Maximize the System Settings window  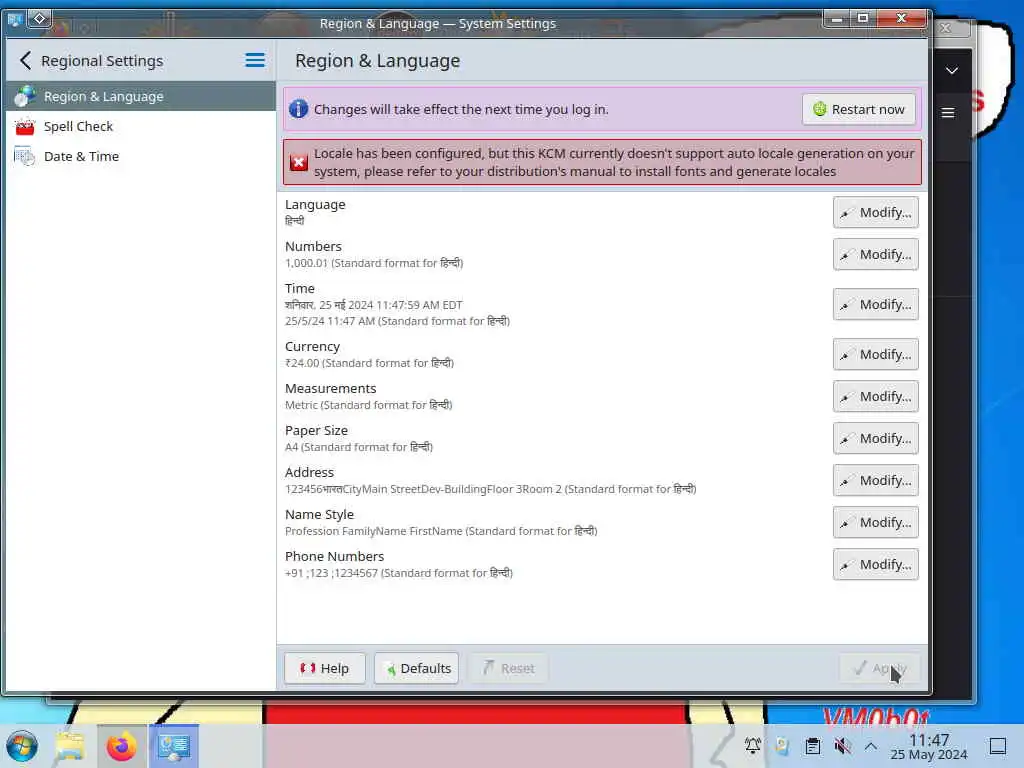(863, 18)
